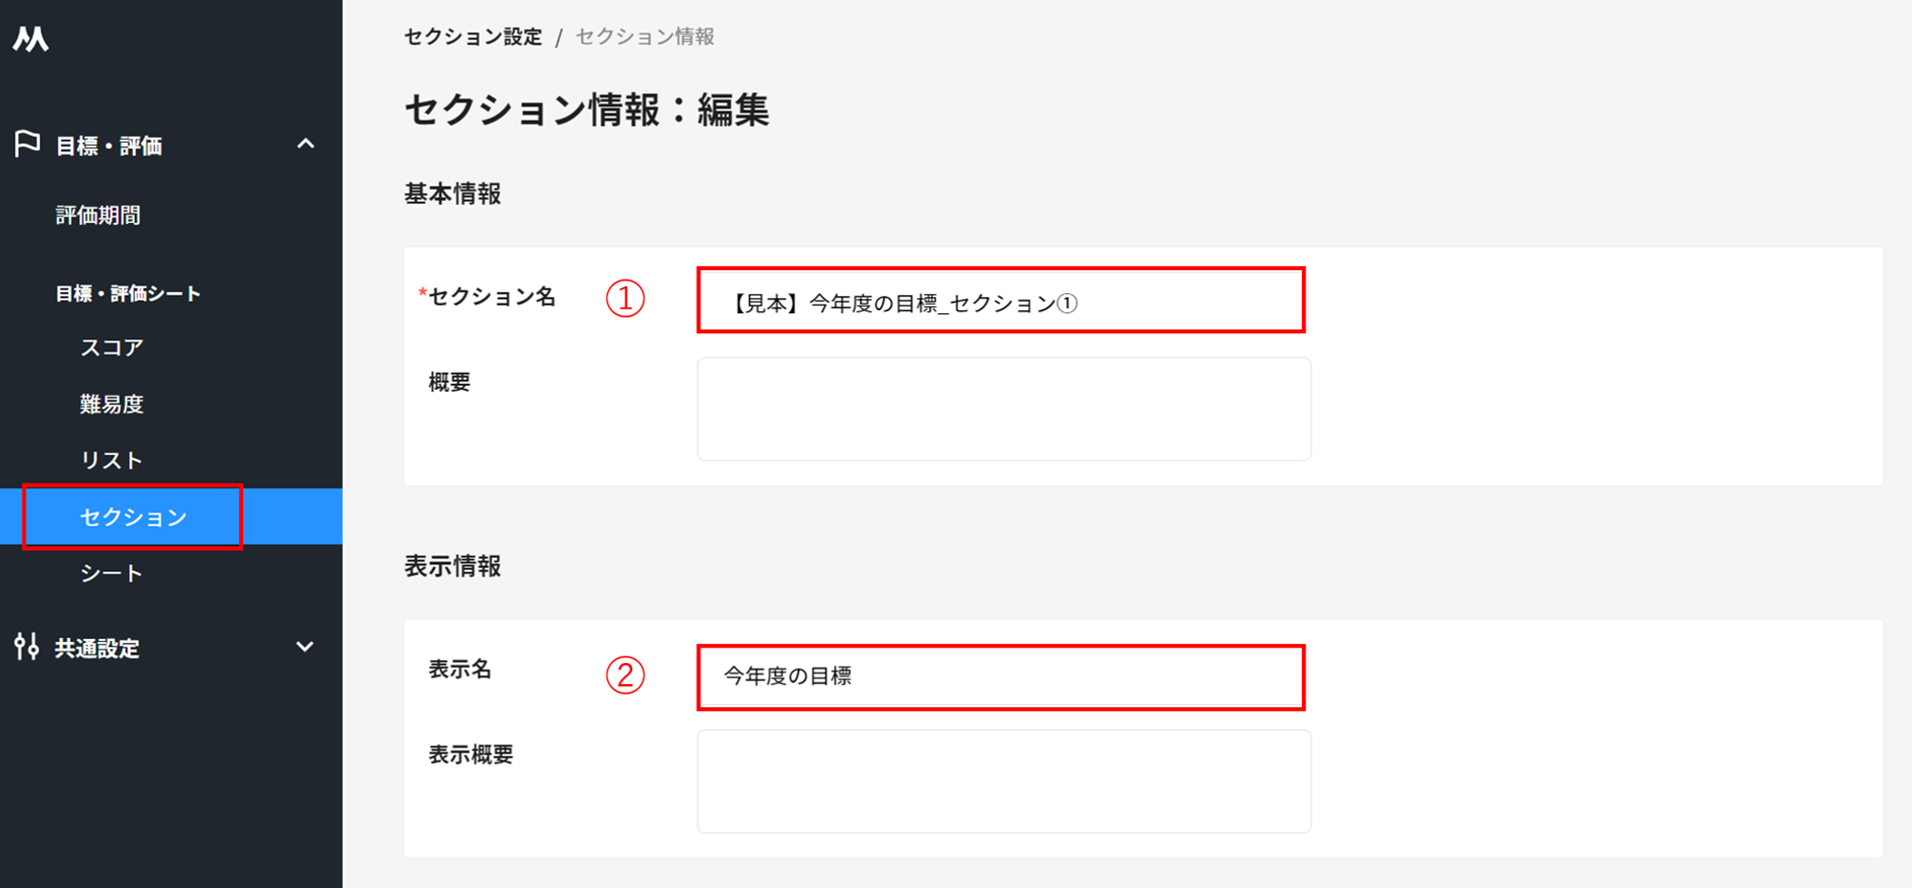Click into the 概要 text area

pyautogui.click(x=1003, y=409)
